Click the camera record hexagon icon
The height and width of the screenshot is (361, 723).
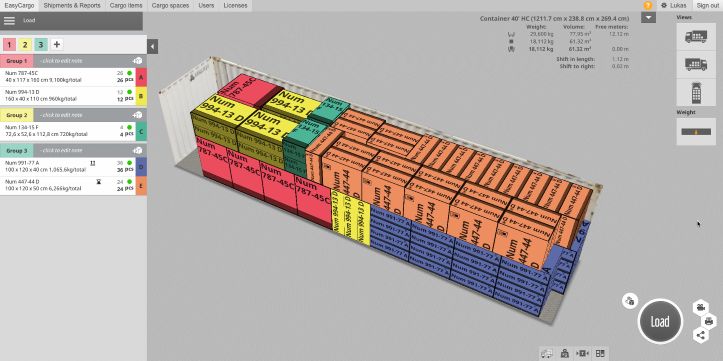[700, 307]
